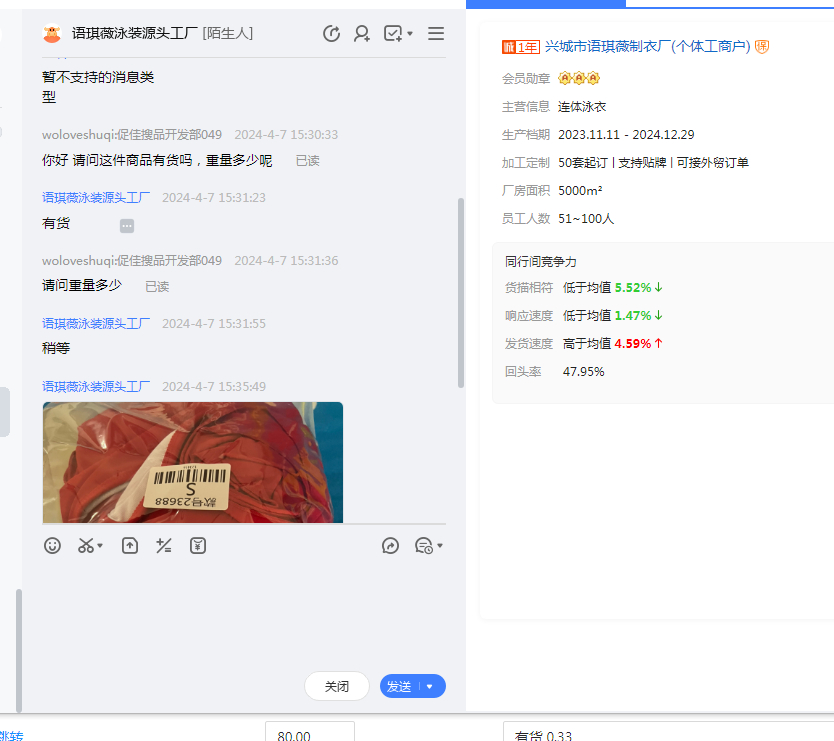834x741 pixels.
Task: Click the refresh/history clock icon in header
Action: click(x=332, y=34)
